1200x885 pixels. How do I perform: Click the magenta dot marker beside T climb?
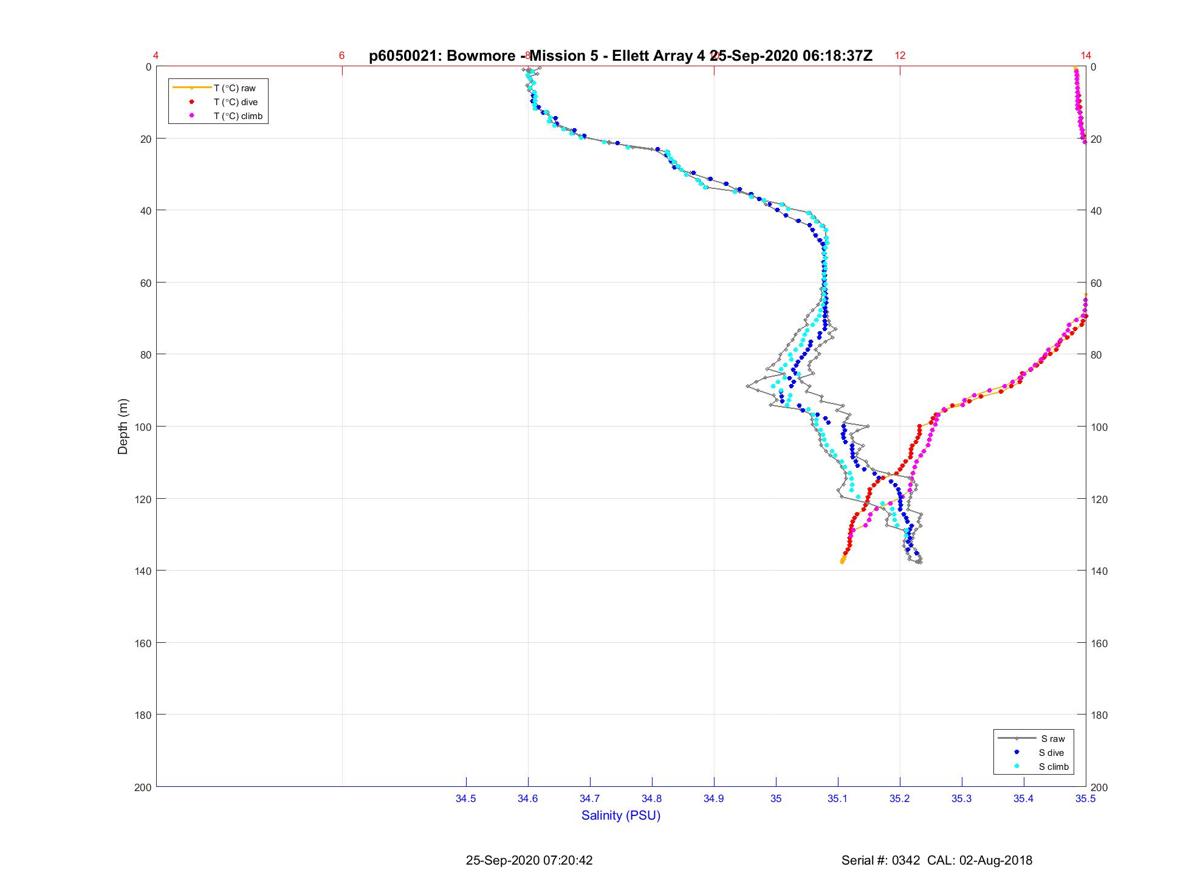(x=191, y=116)
